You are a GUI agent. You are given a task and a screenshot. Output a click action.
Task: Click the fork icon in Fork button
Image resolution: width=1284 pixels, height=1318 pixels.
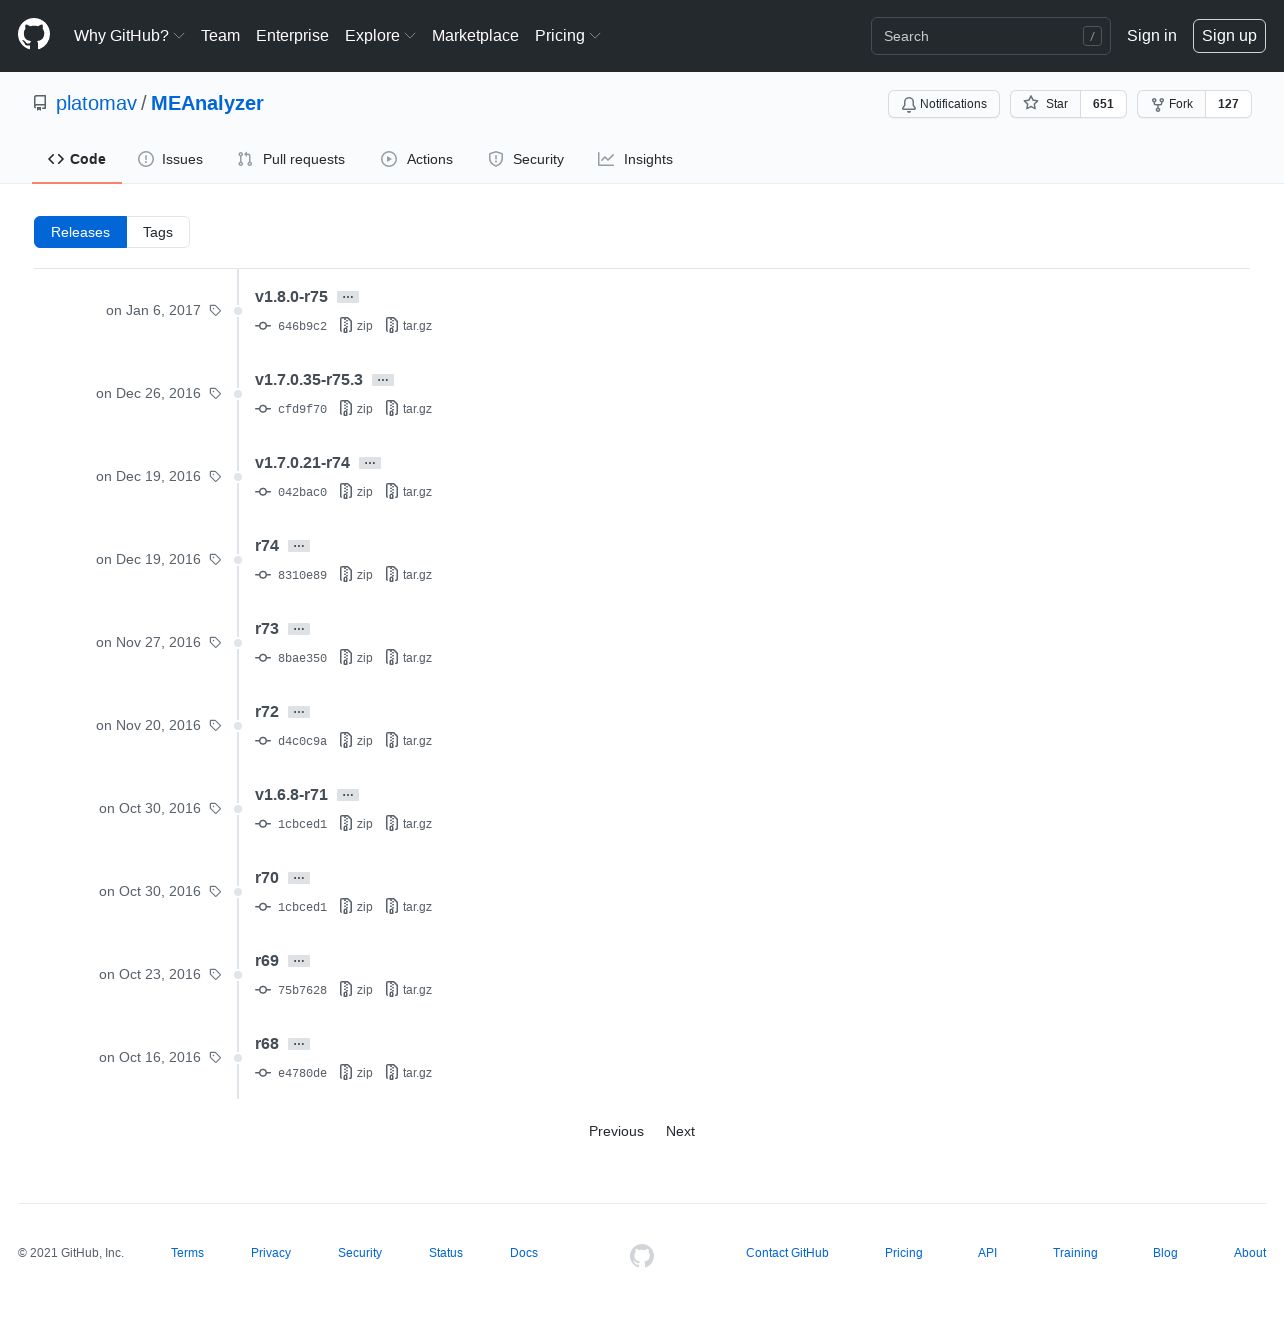(1158, 104)
